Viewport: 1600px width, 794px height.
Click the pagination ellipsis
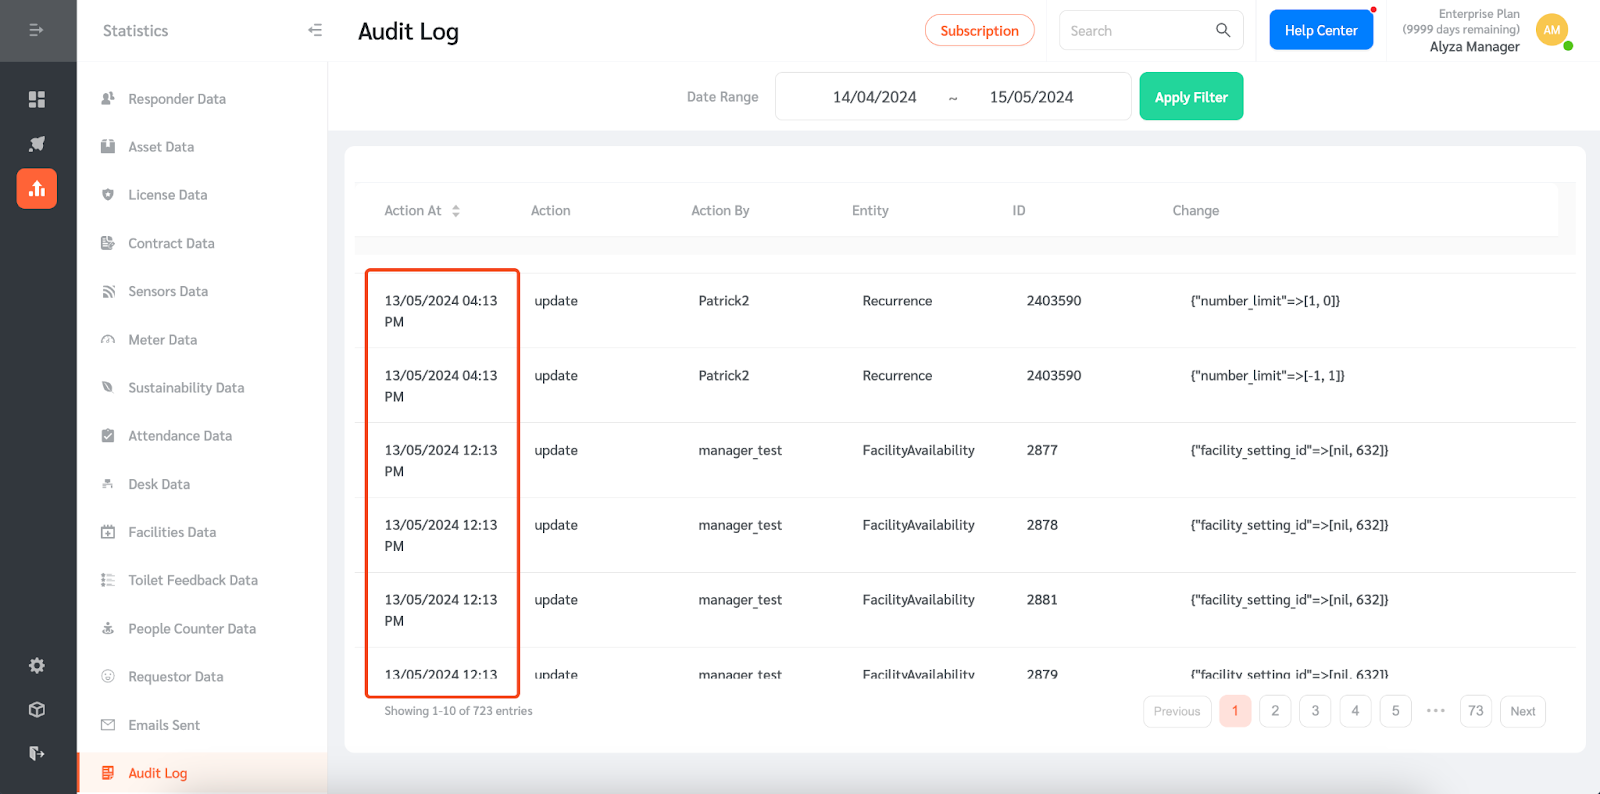coord(1436,711)
